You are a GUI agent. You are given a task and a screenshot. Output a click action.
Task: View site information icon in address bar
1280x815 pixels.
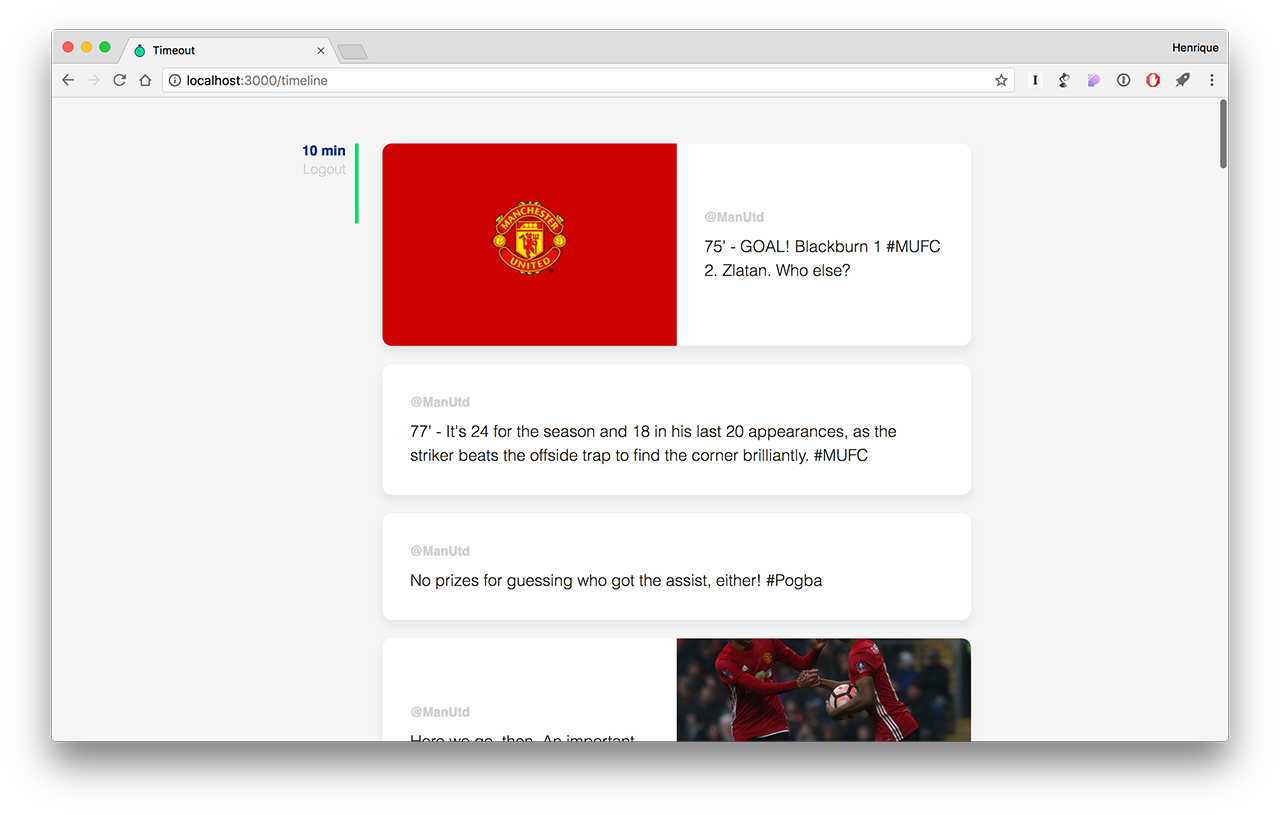pyautogui.click(x=175, y=80)
